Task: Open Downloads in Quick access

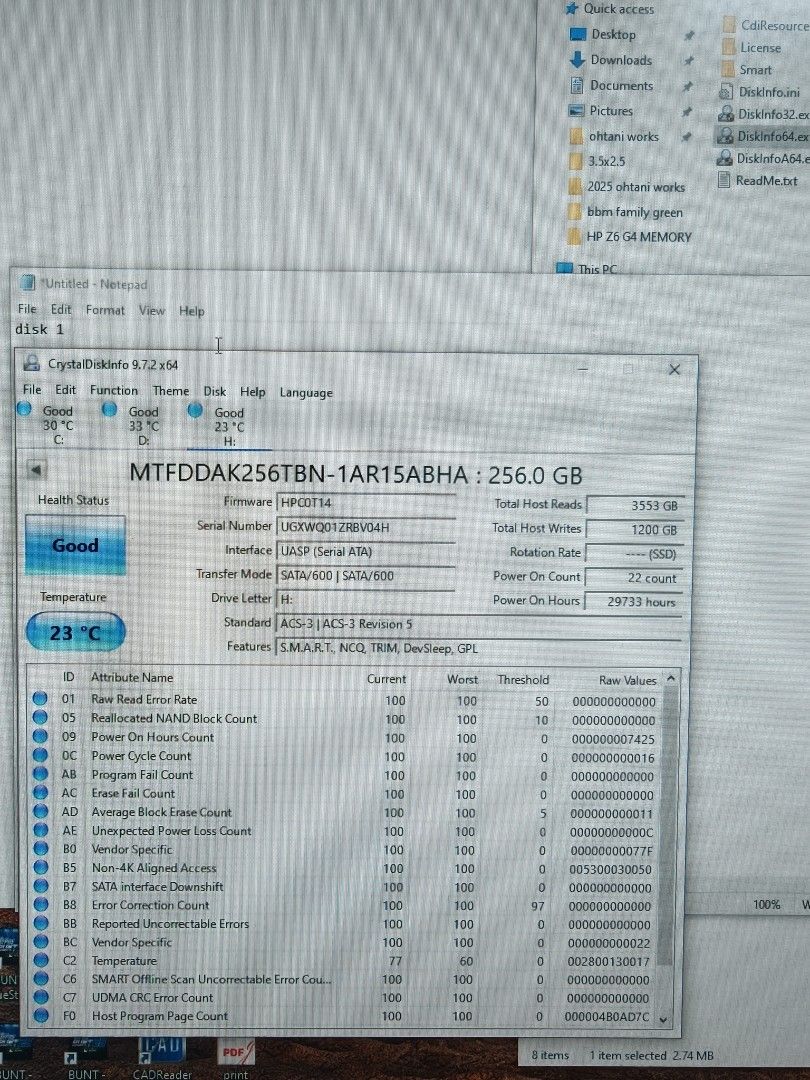Action: [621, 60]
